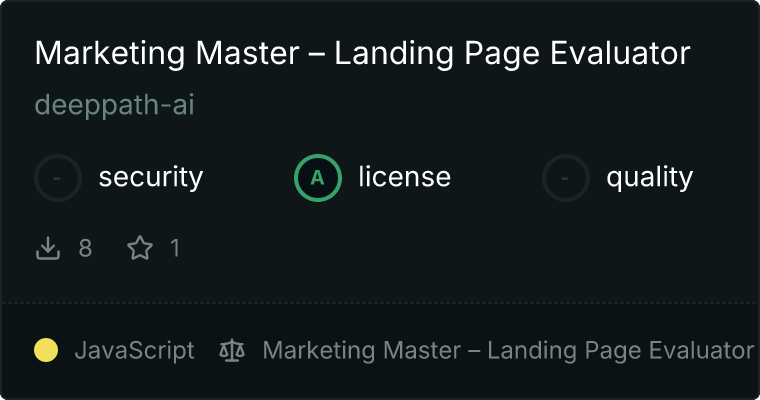Viewport: 760px width, 400px height.
Task: Click the dash inside the quality badge
Action: click(564, 179)
